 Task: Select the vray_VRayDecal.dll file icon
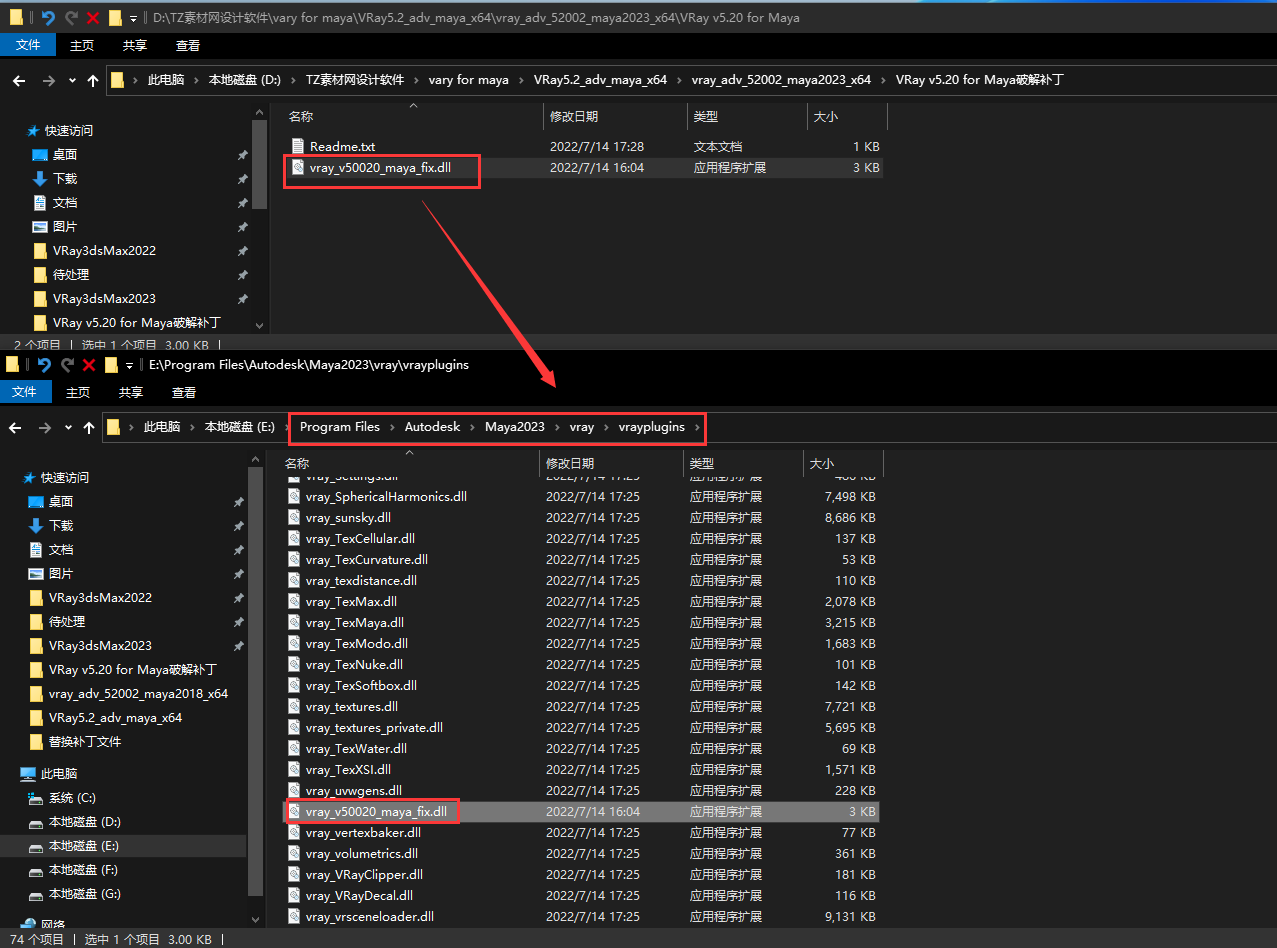click(x=294, y=896)
